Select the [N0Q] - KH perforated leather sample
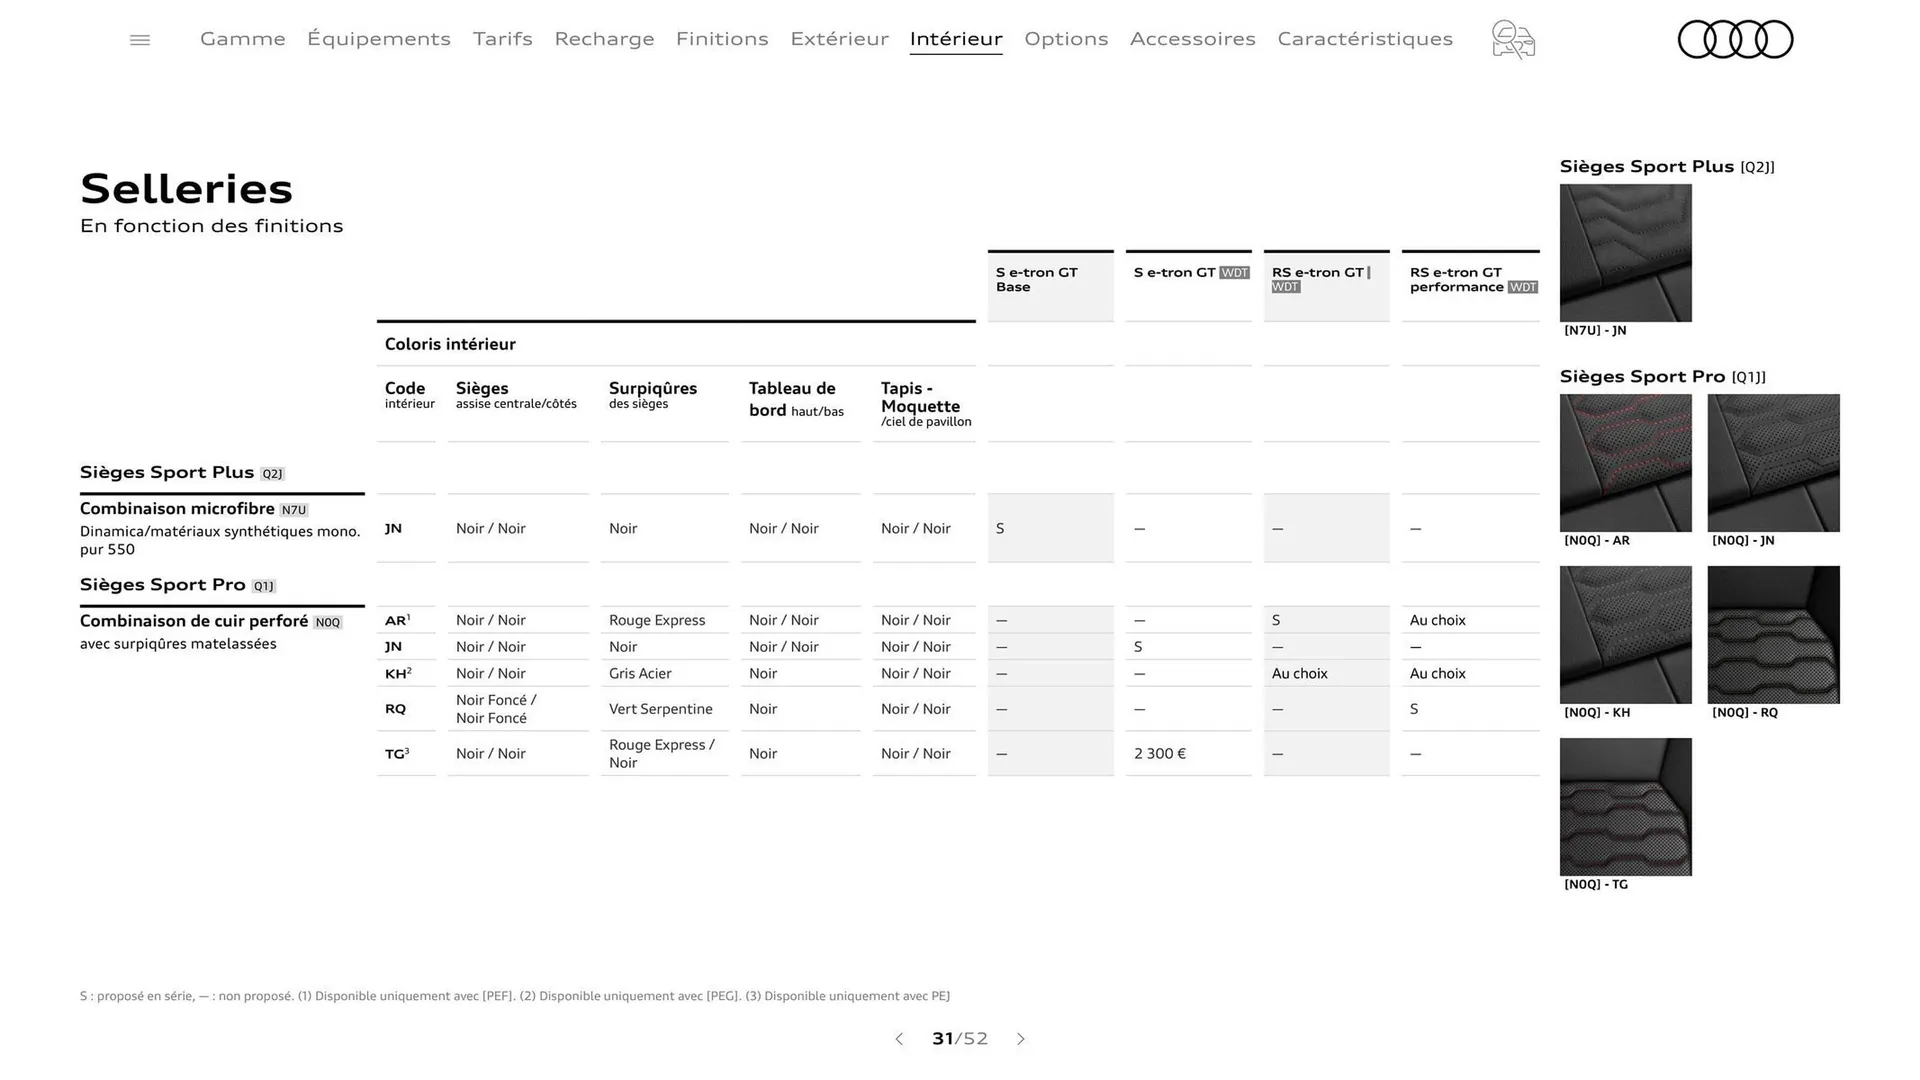 click(1624, 634)
